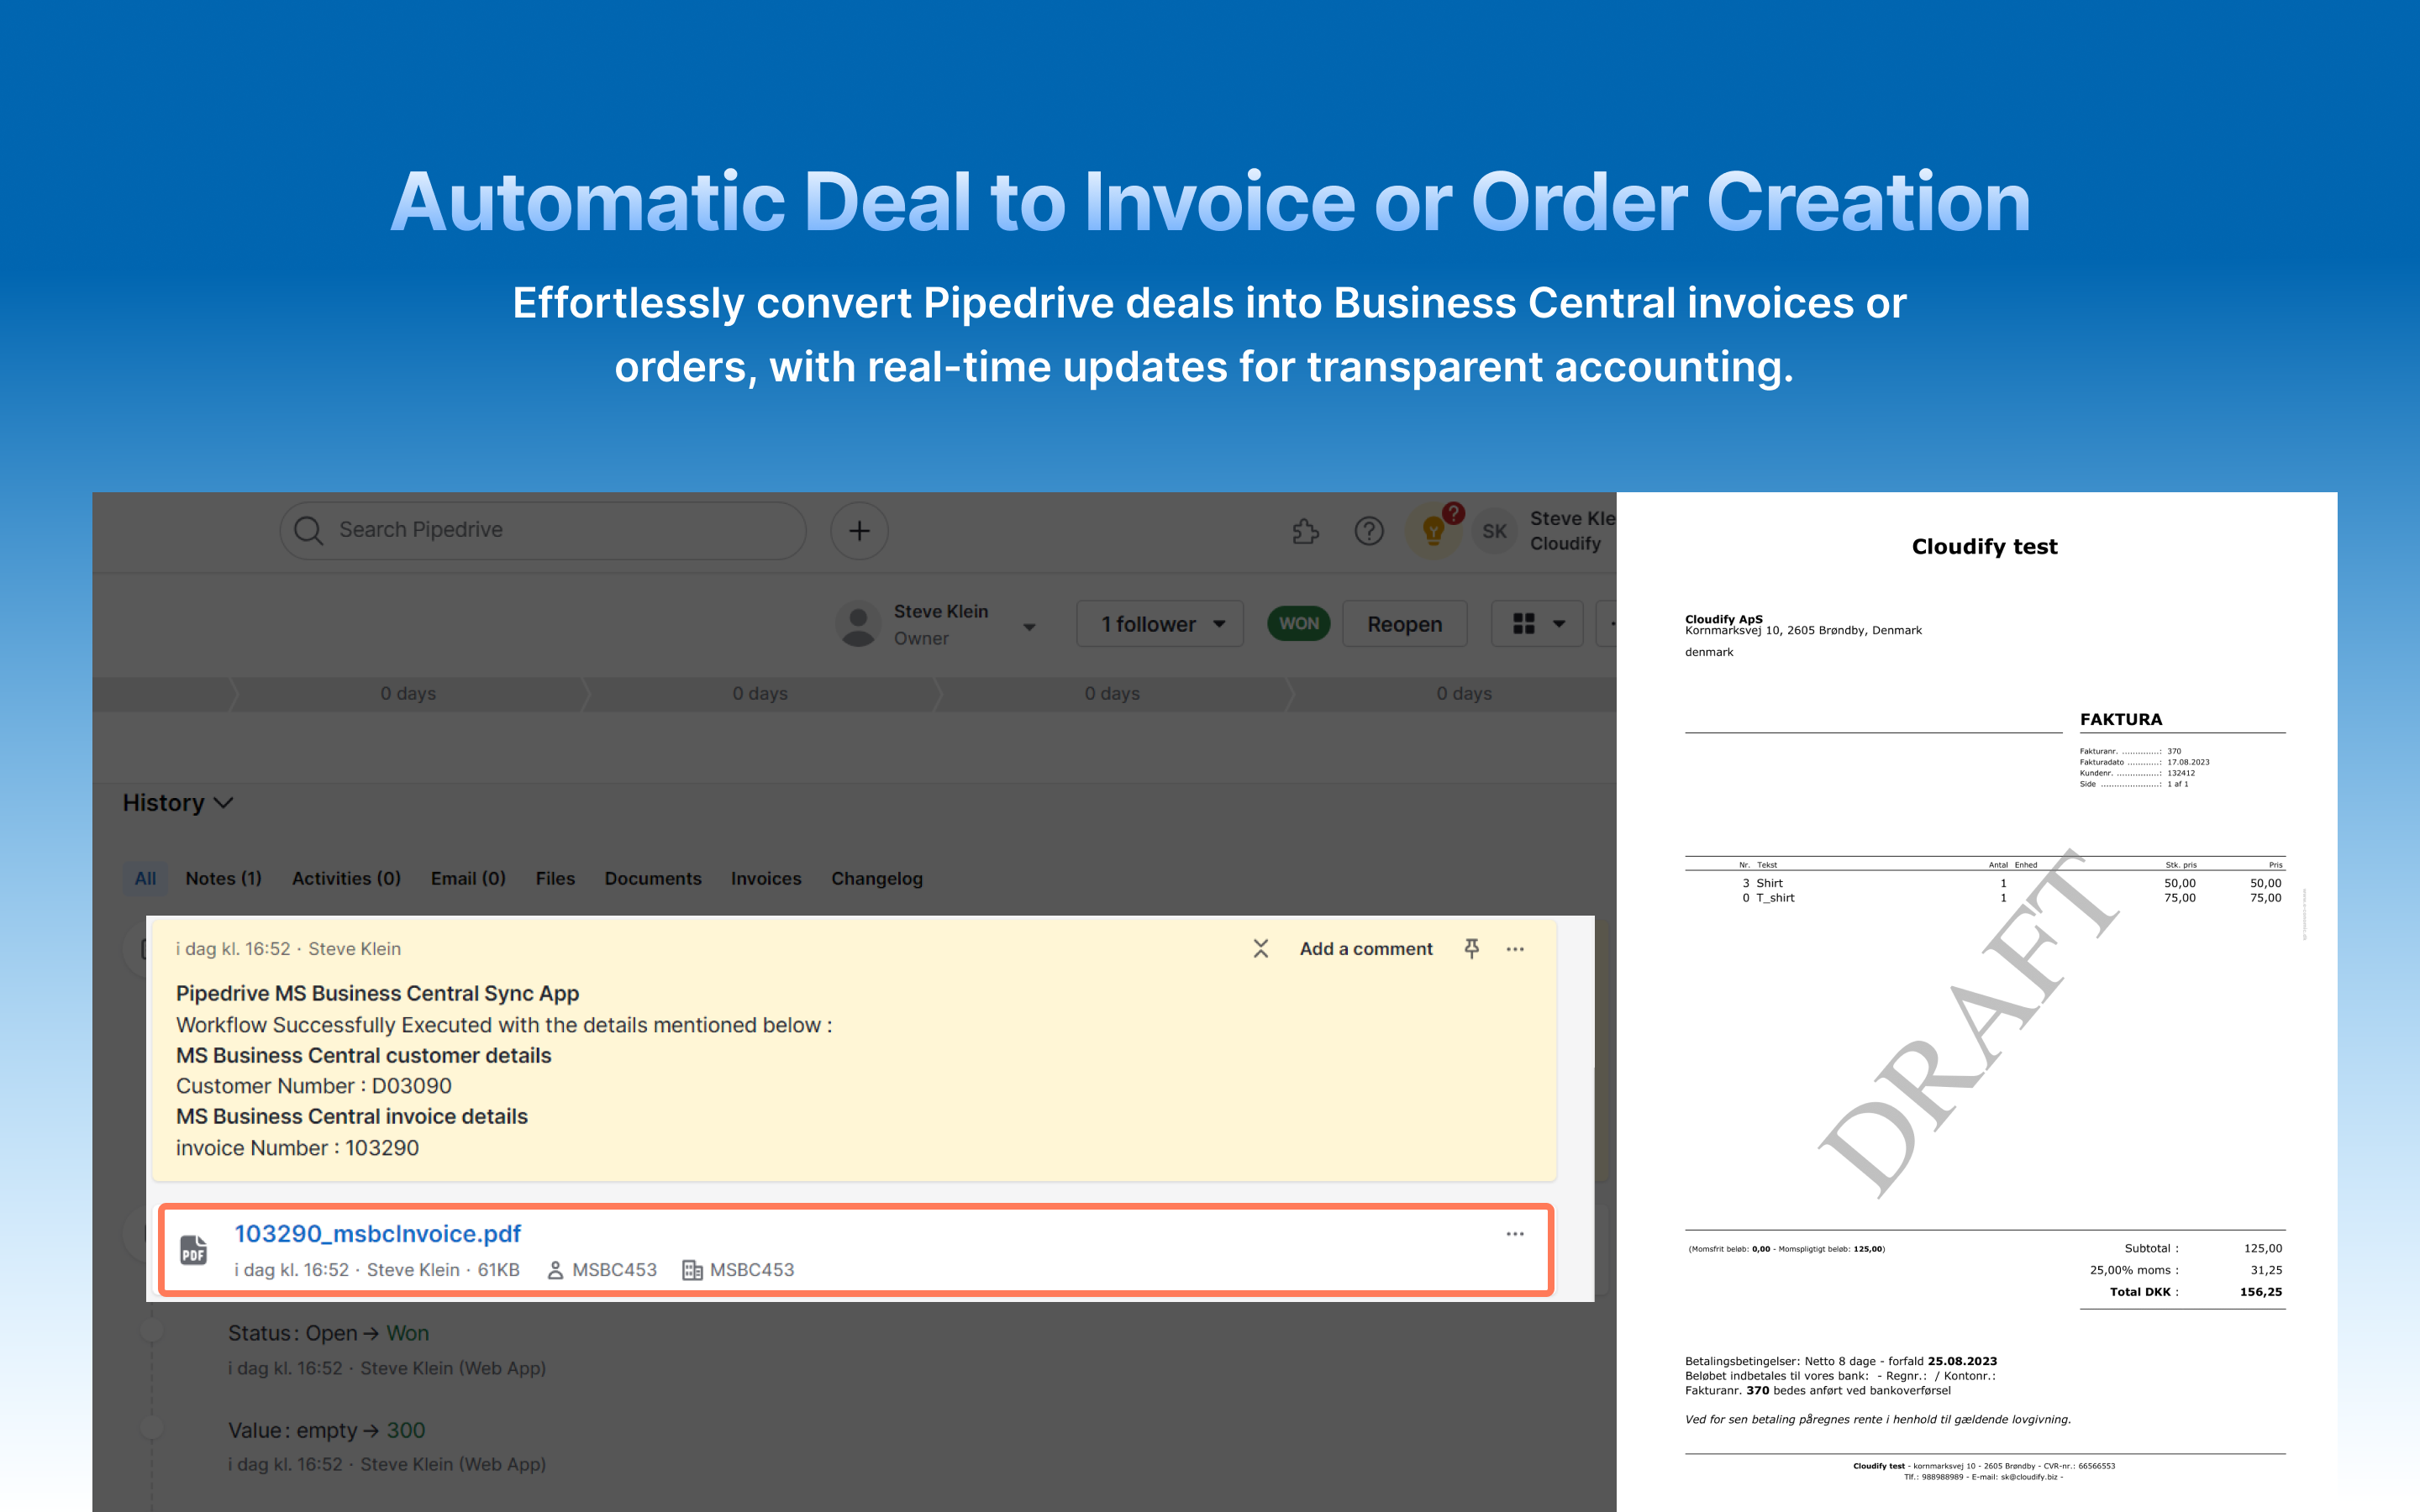Click the MSBC453 person link

614,1269
